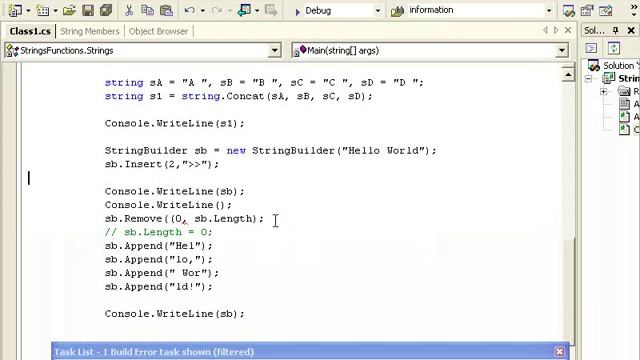Close the Solution Explorer panel
Image resolution: width=640 pixels, height=360 pixels.
pyautogui.click(x=631, y=30)
